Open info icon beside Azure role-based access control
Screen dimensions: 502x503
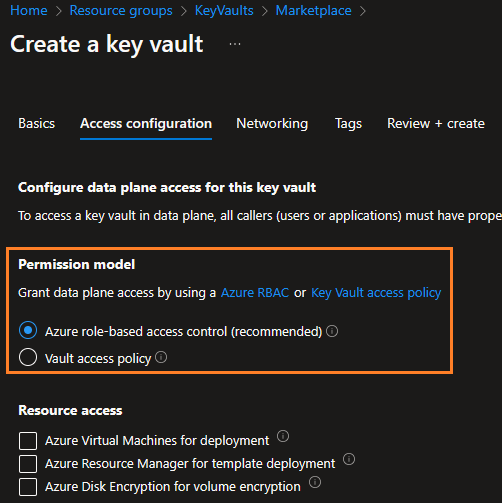tap(332, 331)
